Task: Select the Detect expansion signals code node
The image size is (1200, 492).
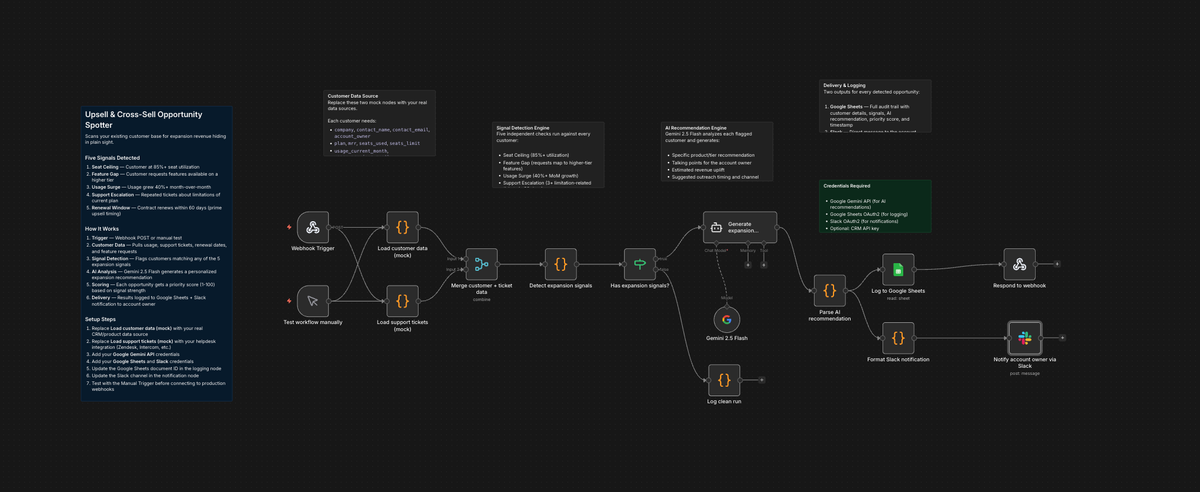Action: (560, 264)
